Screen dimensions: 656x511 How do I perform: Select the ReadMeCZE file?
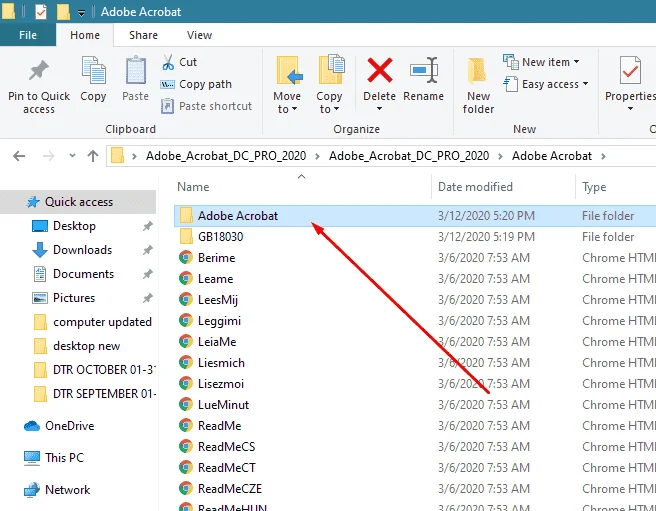pyautogui.click(x=230, y=489)
